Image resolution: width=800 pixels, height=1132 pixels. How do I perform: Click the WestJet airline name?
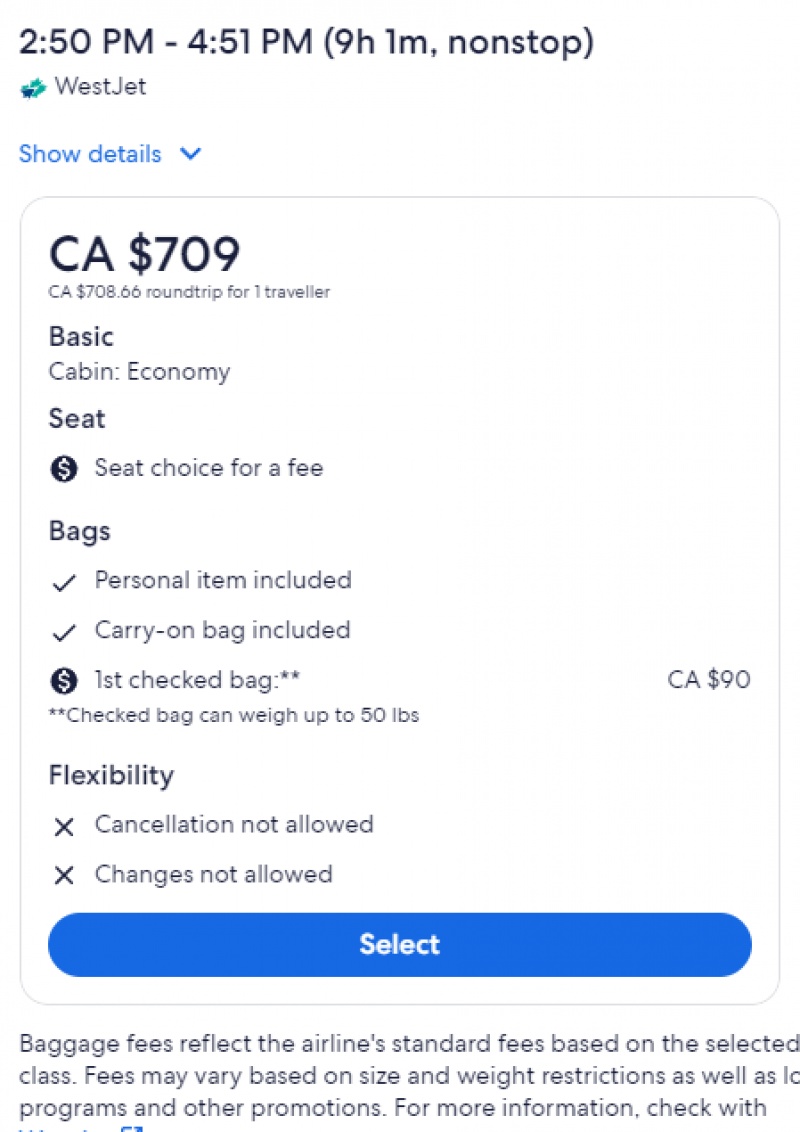tap(100, 87)
